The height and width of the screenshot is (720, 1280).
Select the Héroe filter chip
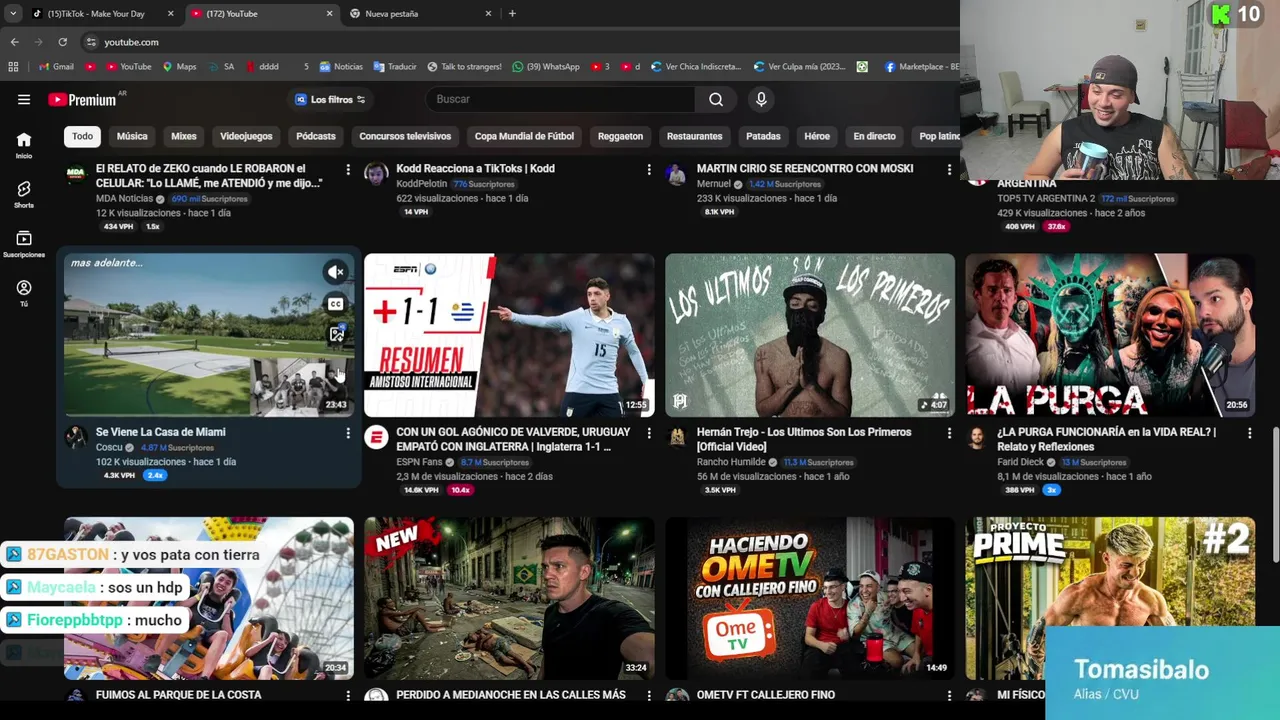(817, 136)
